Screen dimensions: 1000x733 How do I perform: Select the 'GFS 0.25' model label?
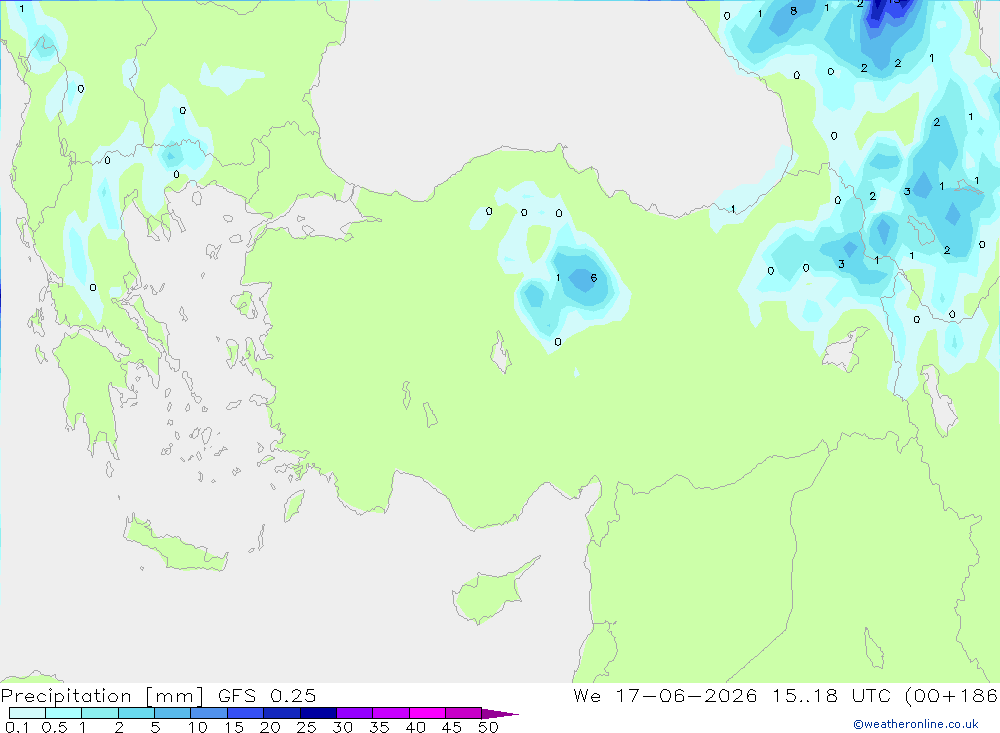tap(267, 696)
